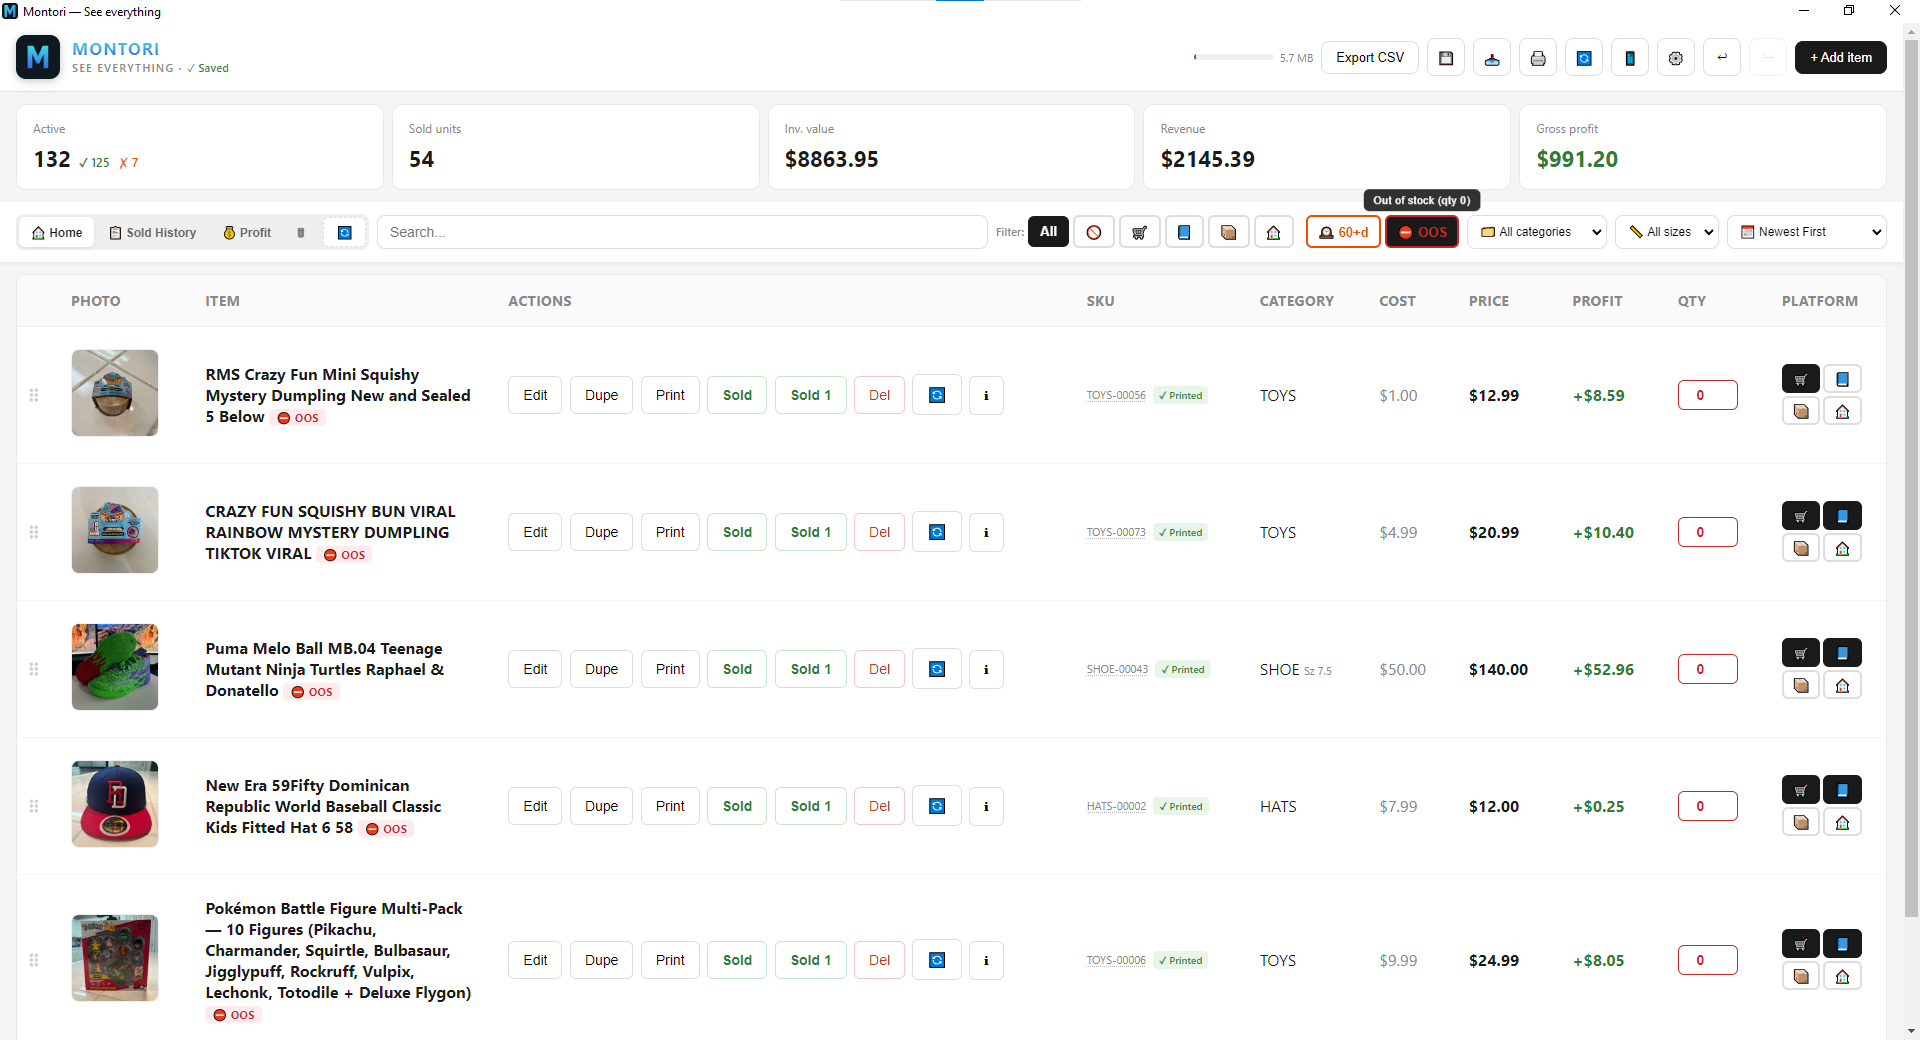This screenshot has width=1920, height=1040.
Task: Click the printer icon in header toolbar
Action: (1538, 58)
